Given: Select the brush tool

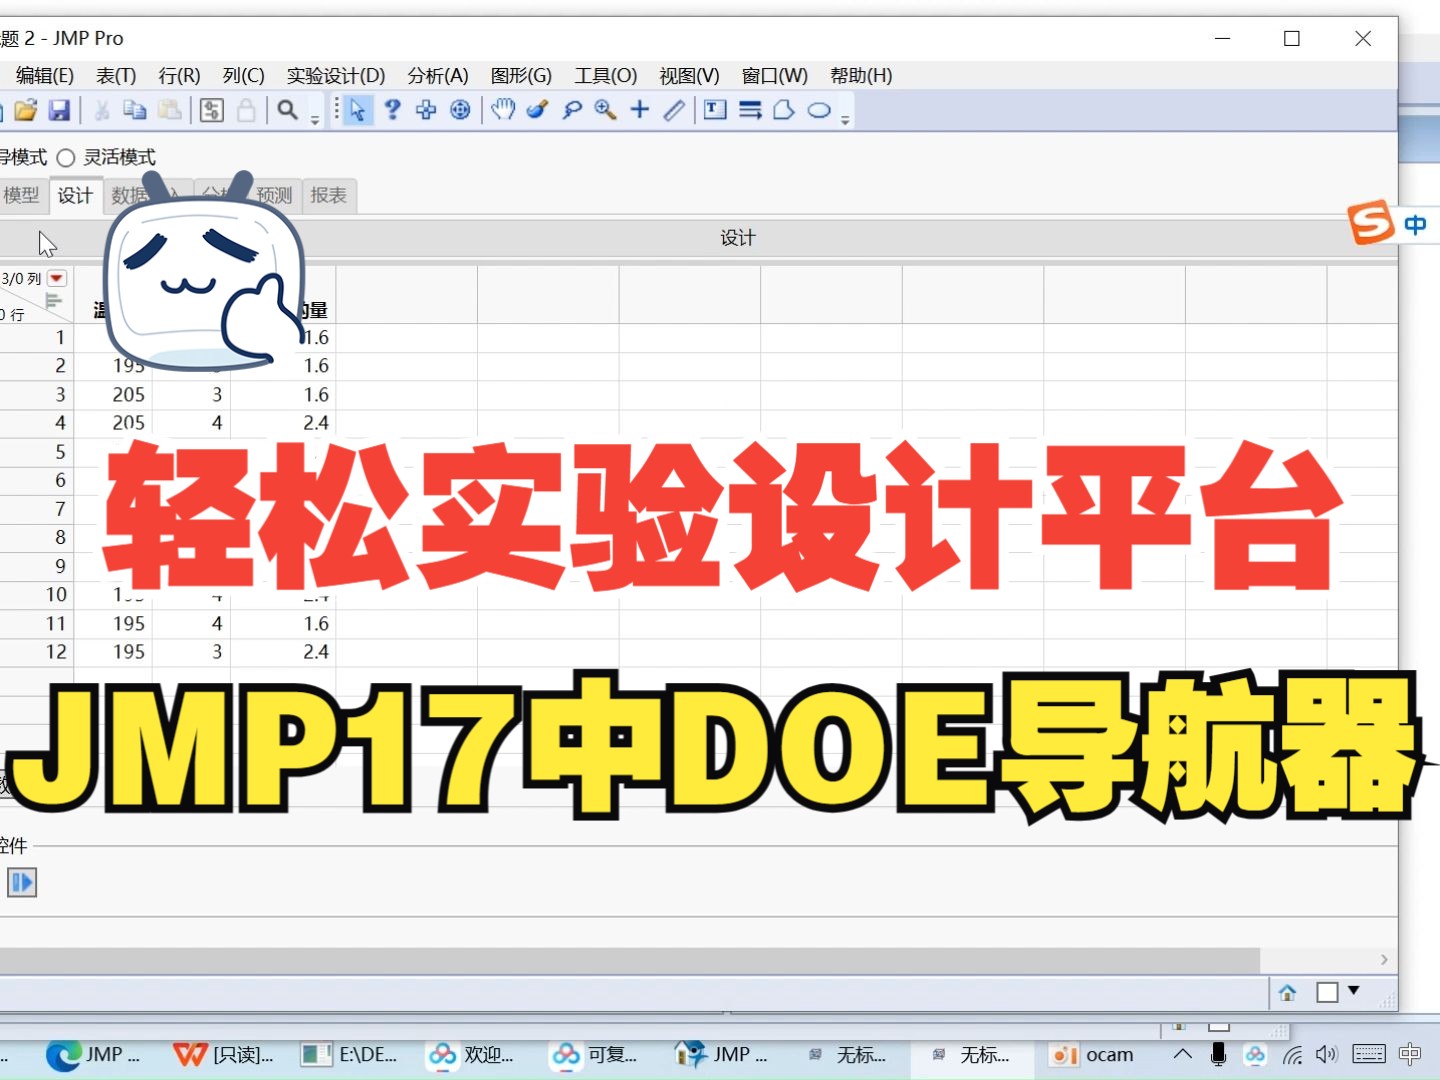Looking at the screenshot, I should (x=538, y=110).
